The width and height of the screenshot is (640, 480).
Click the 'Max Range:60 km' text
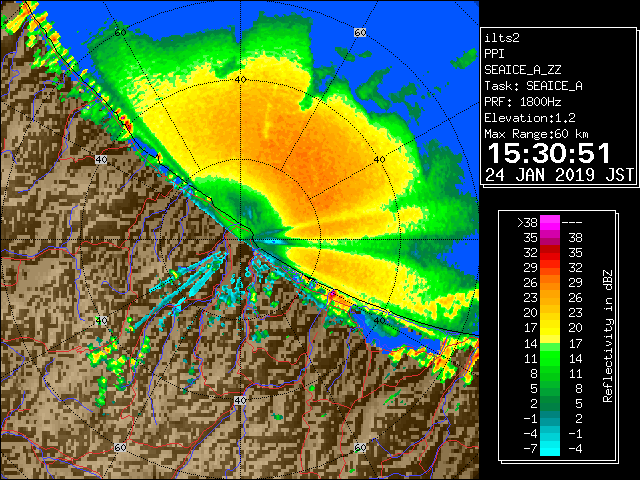(x=536, y=134)
